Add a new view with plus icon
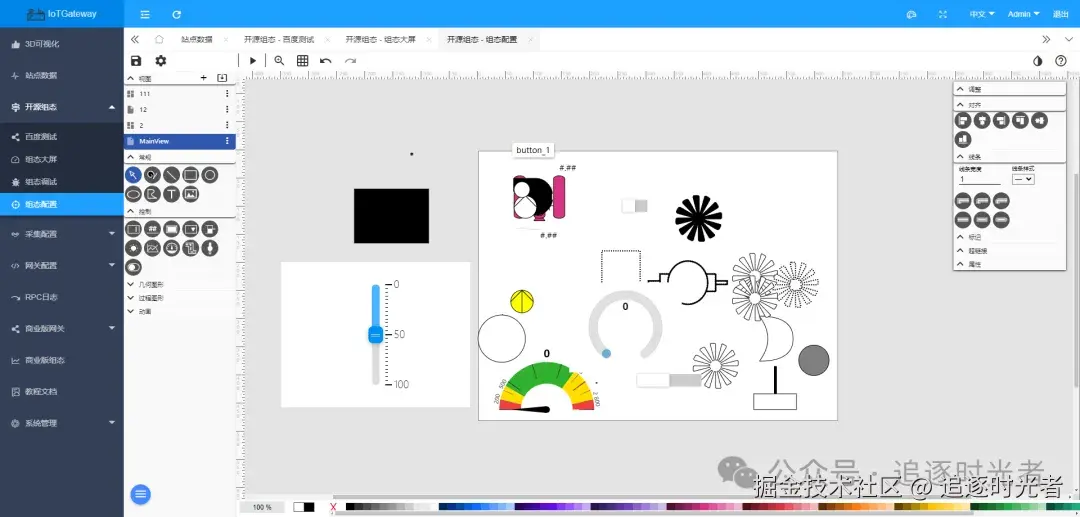 tap(203, 78)
